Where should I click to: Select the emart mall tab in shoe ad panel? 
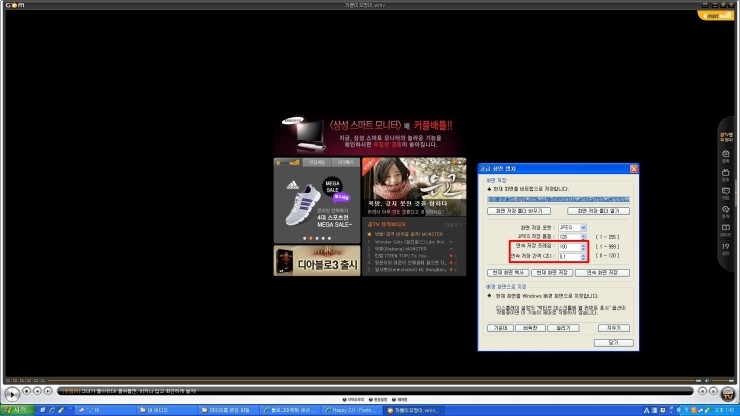click(288, 162)
